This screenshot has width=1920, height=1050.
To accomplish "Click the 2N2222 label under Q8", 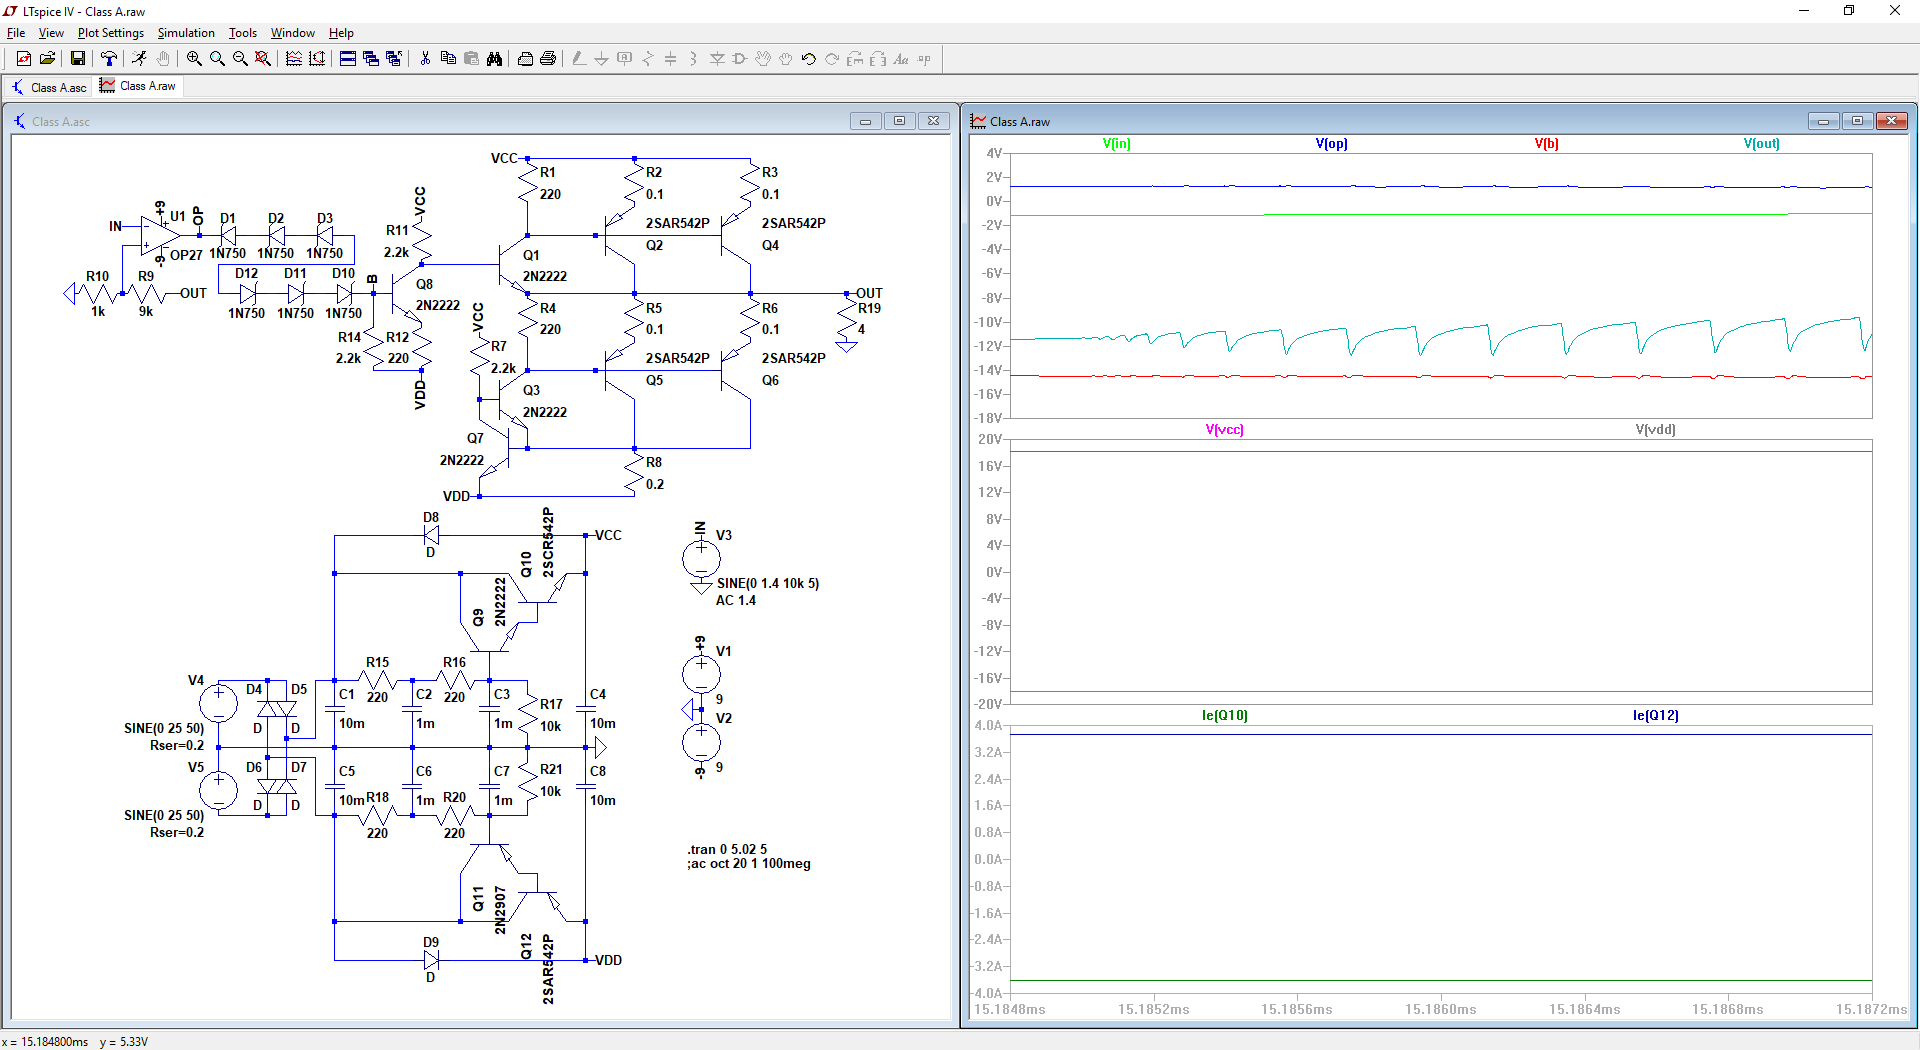I will pos(438,305).
